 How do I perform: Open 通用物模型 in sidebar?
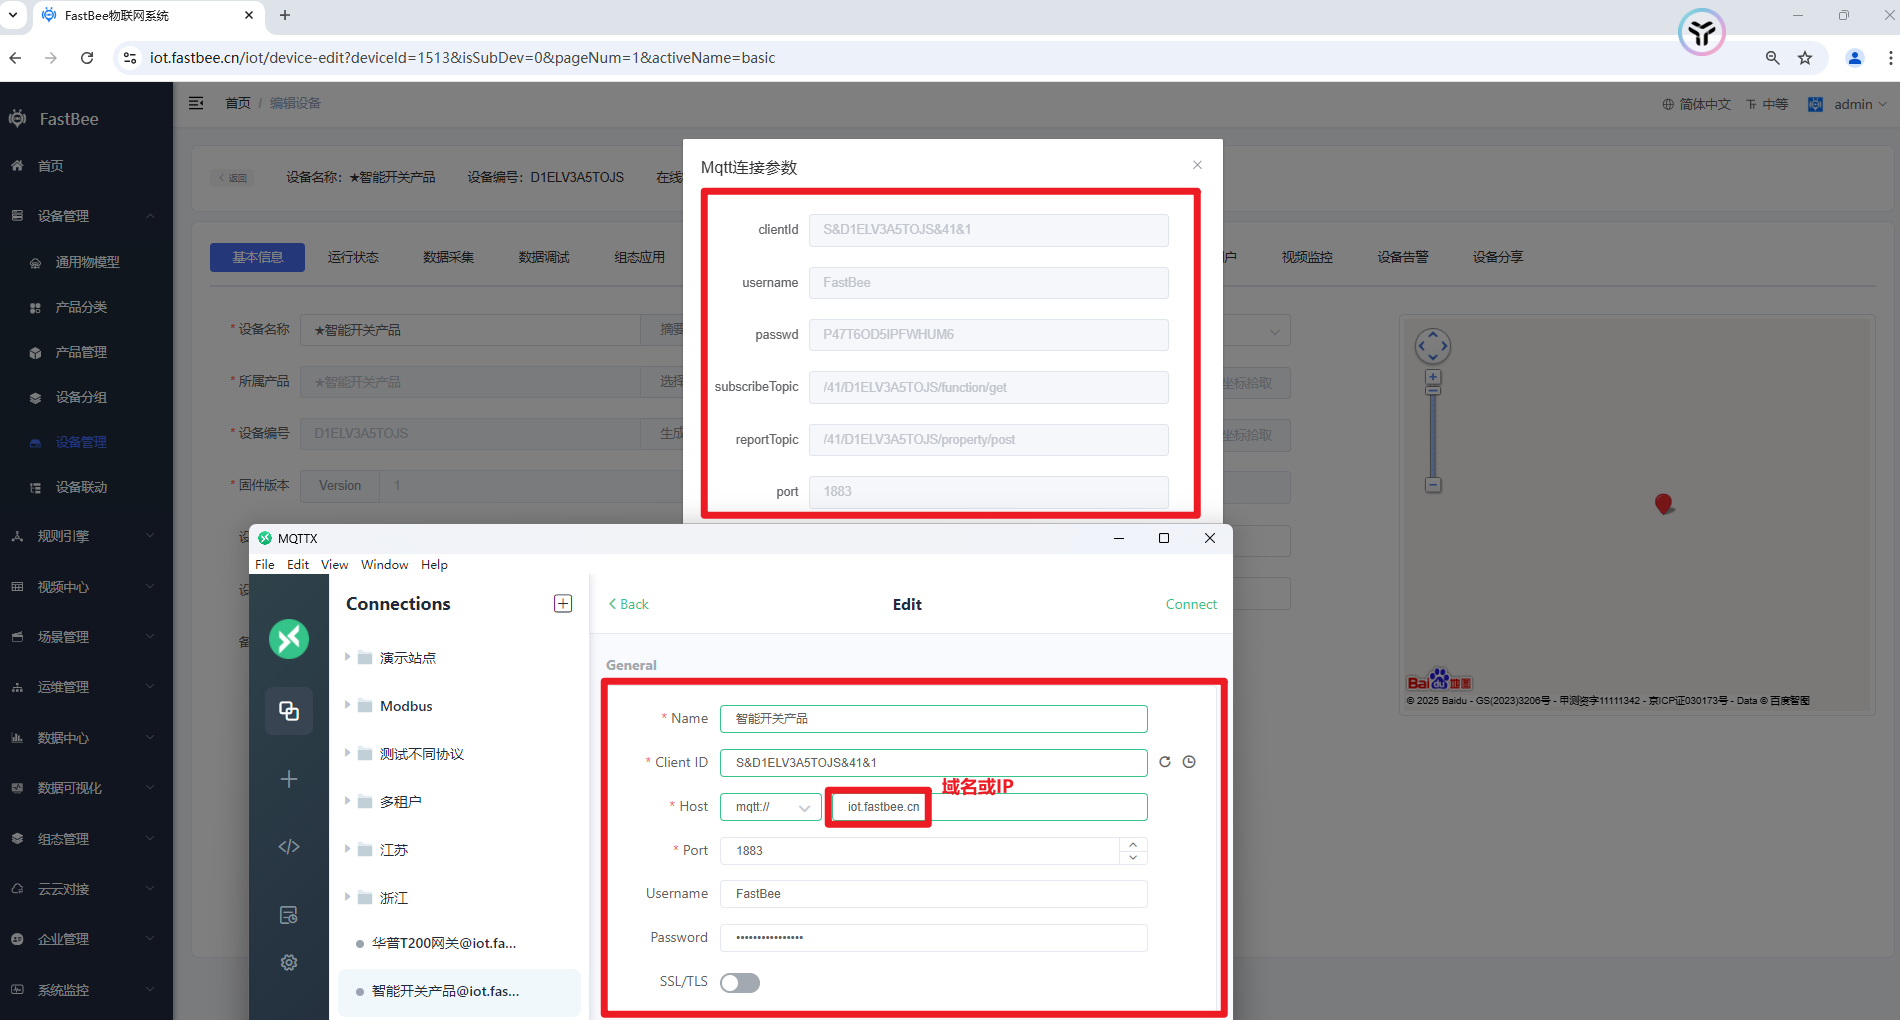click(x=87, y=262)
